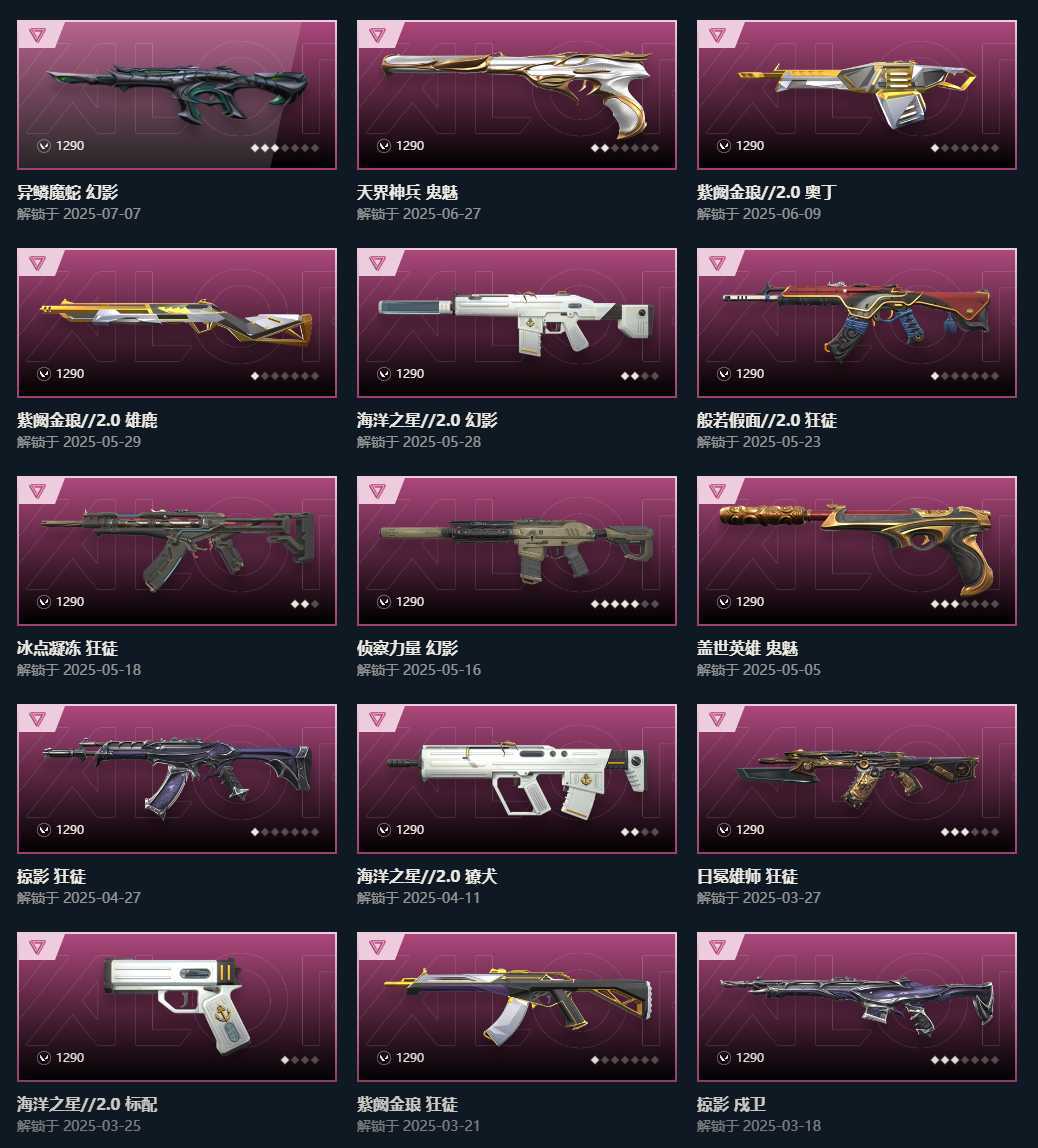This screenshot has width=1038, height=1148.
Task: Click the VP currency icon on 日冕雄师 狂徒 card
Action: point(724,830)
